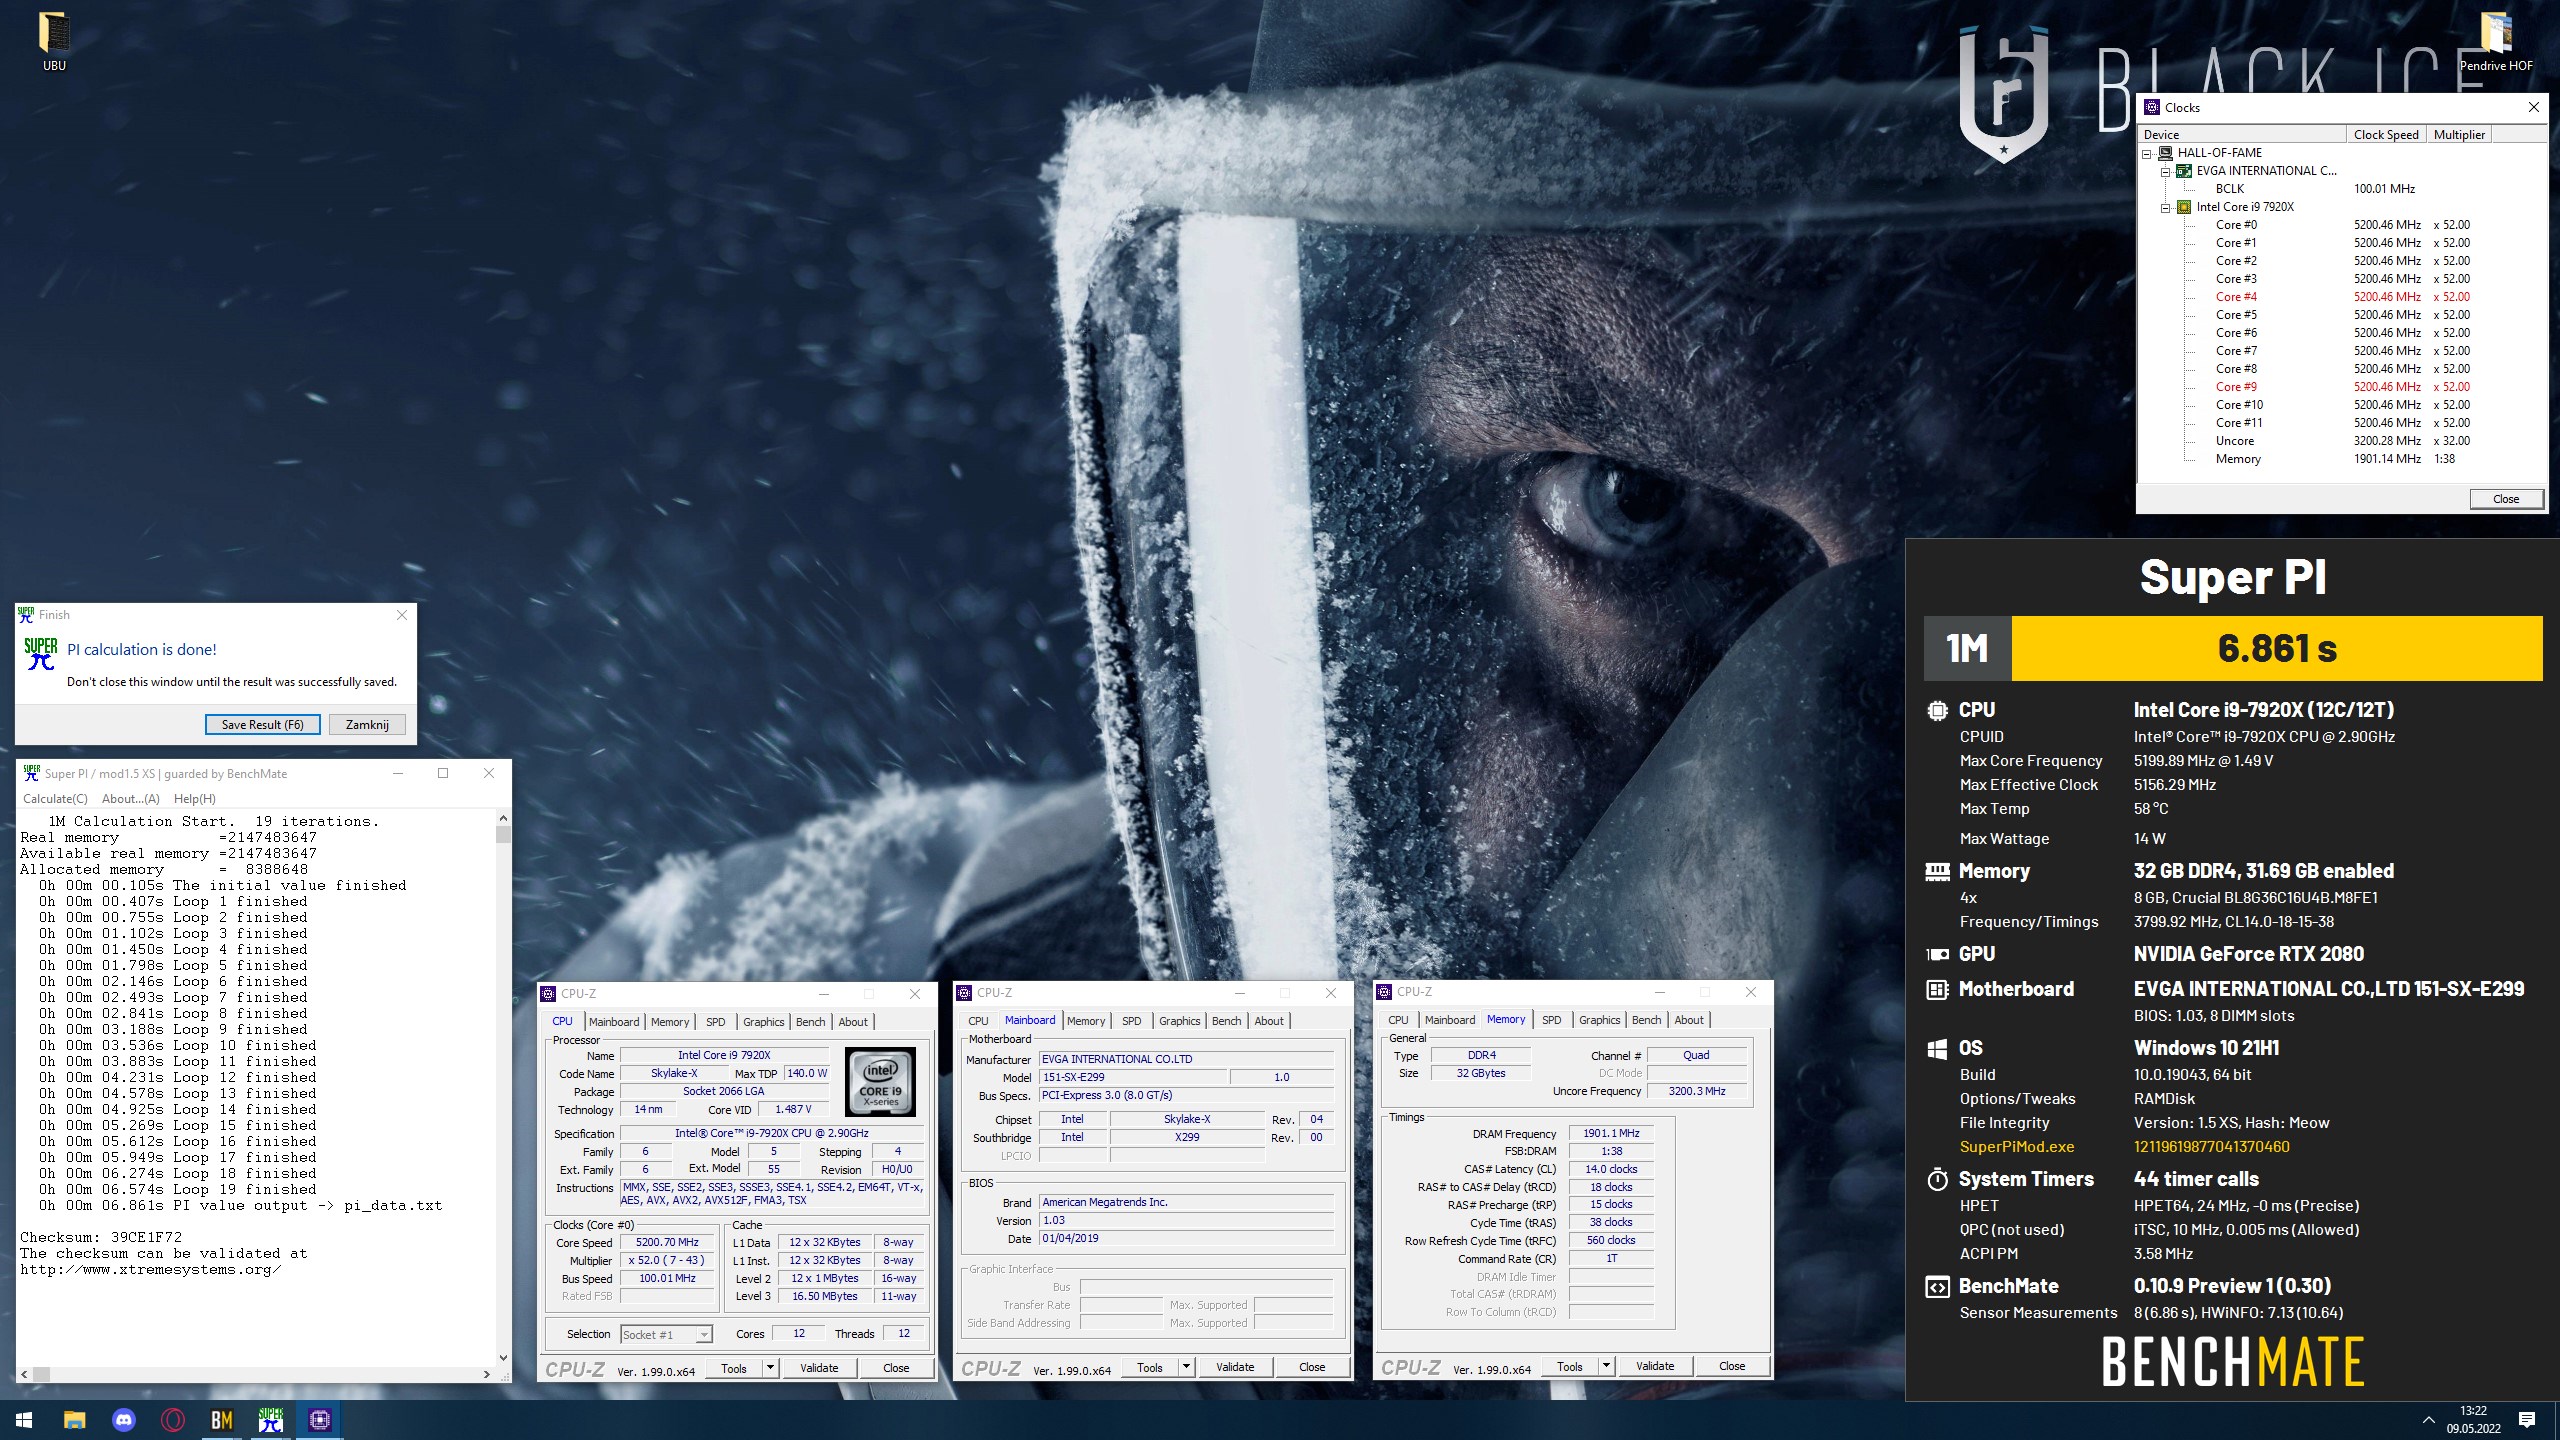Click the Device column header

2242,135
